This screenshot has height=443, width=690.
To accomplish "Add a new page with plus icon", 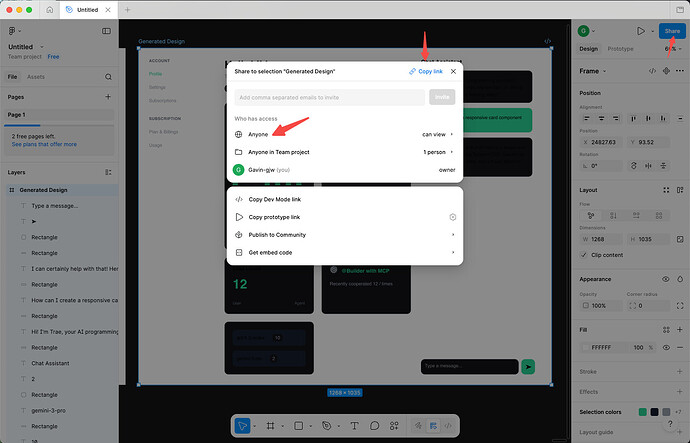I will 108,97.
